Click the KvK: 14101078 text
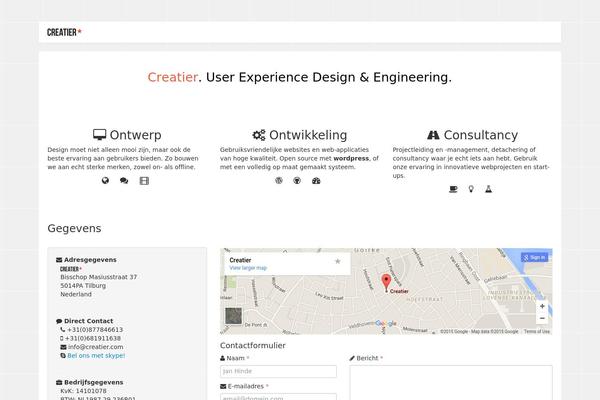This screenshot has width=600, height=400. pyautogui.click(x=83, y=391)
